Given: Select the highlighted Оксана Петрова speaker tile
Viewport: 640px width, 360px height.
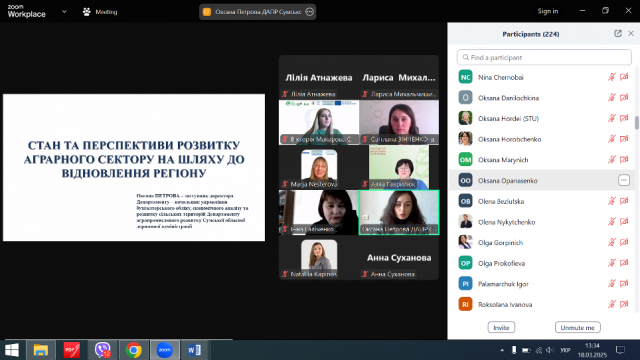Looking at the screenshot, I should click(399, 212).
